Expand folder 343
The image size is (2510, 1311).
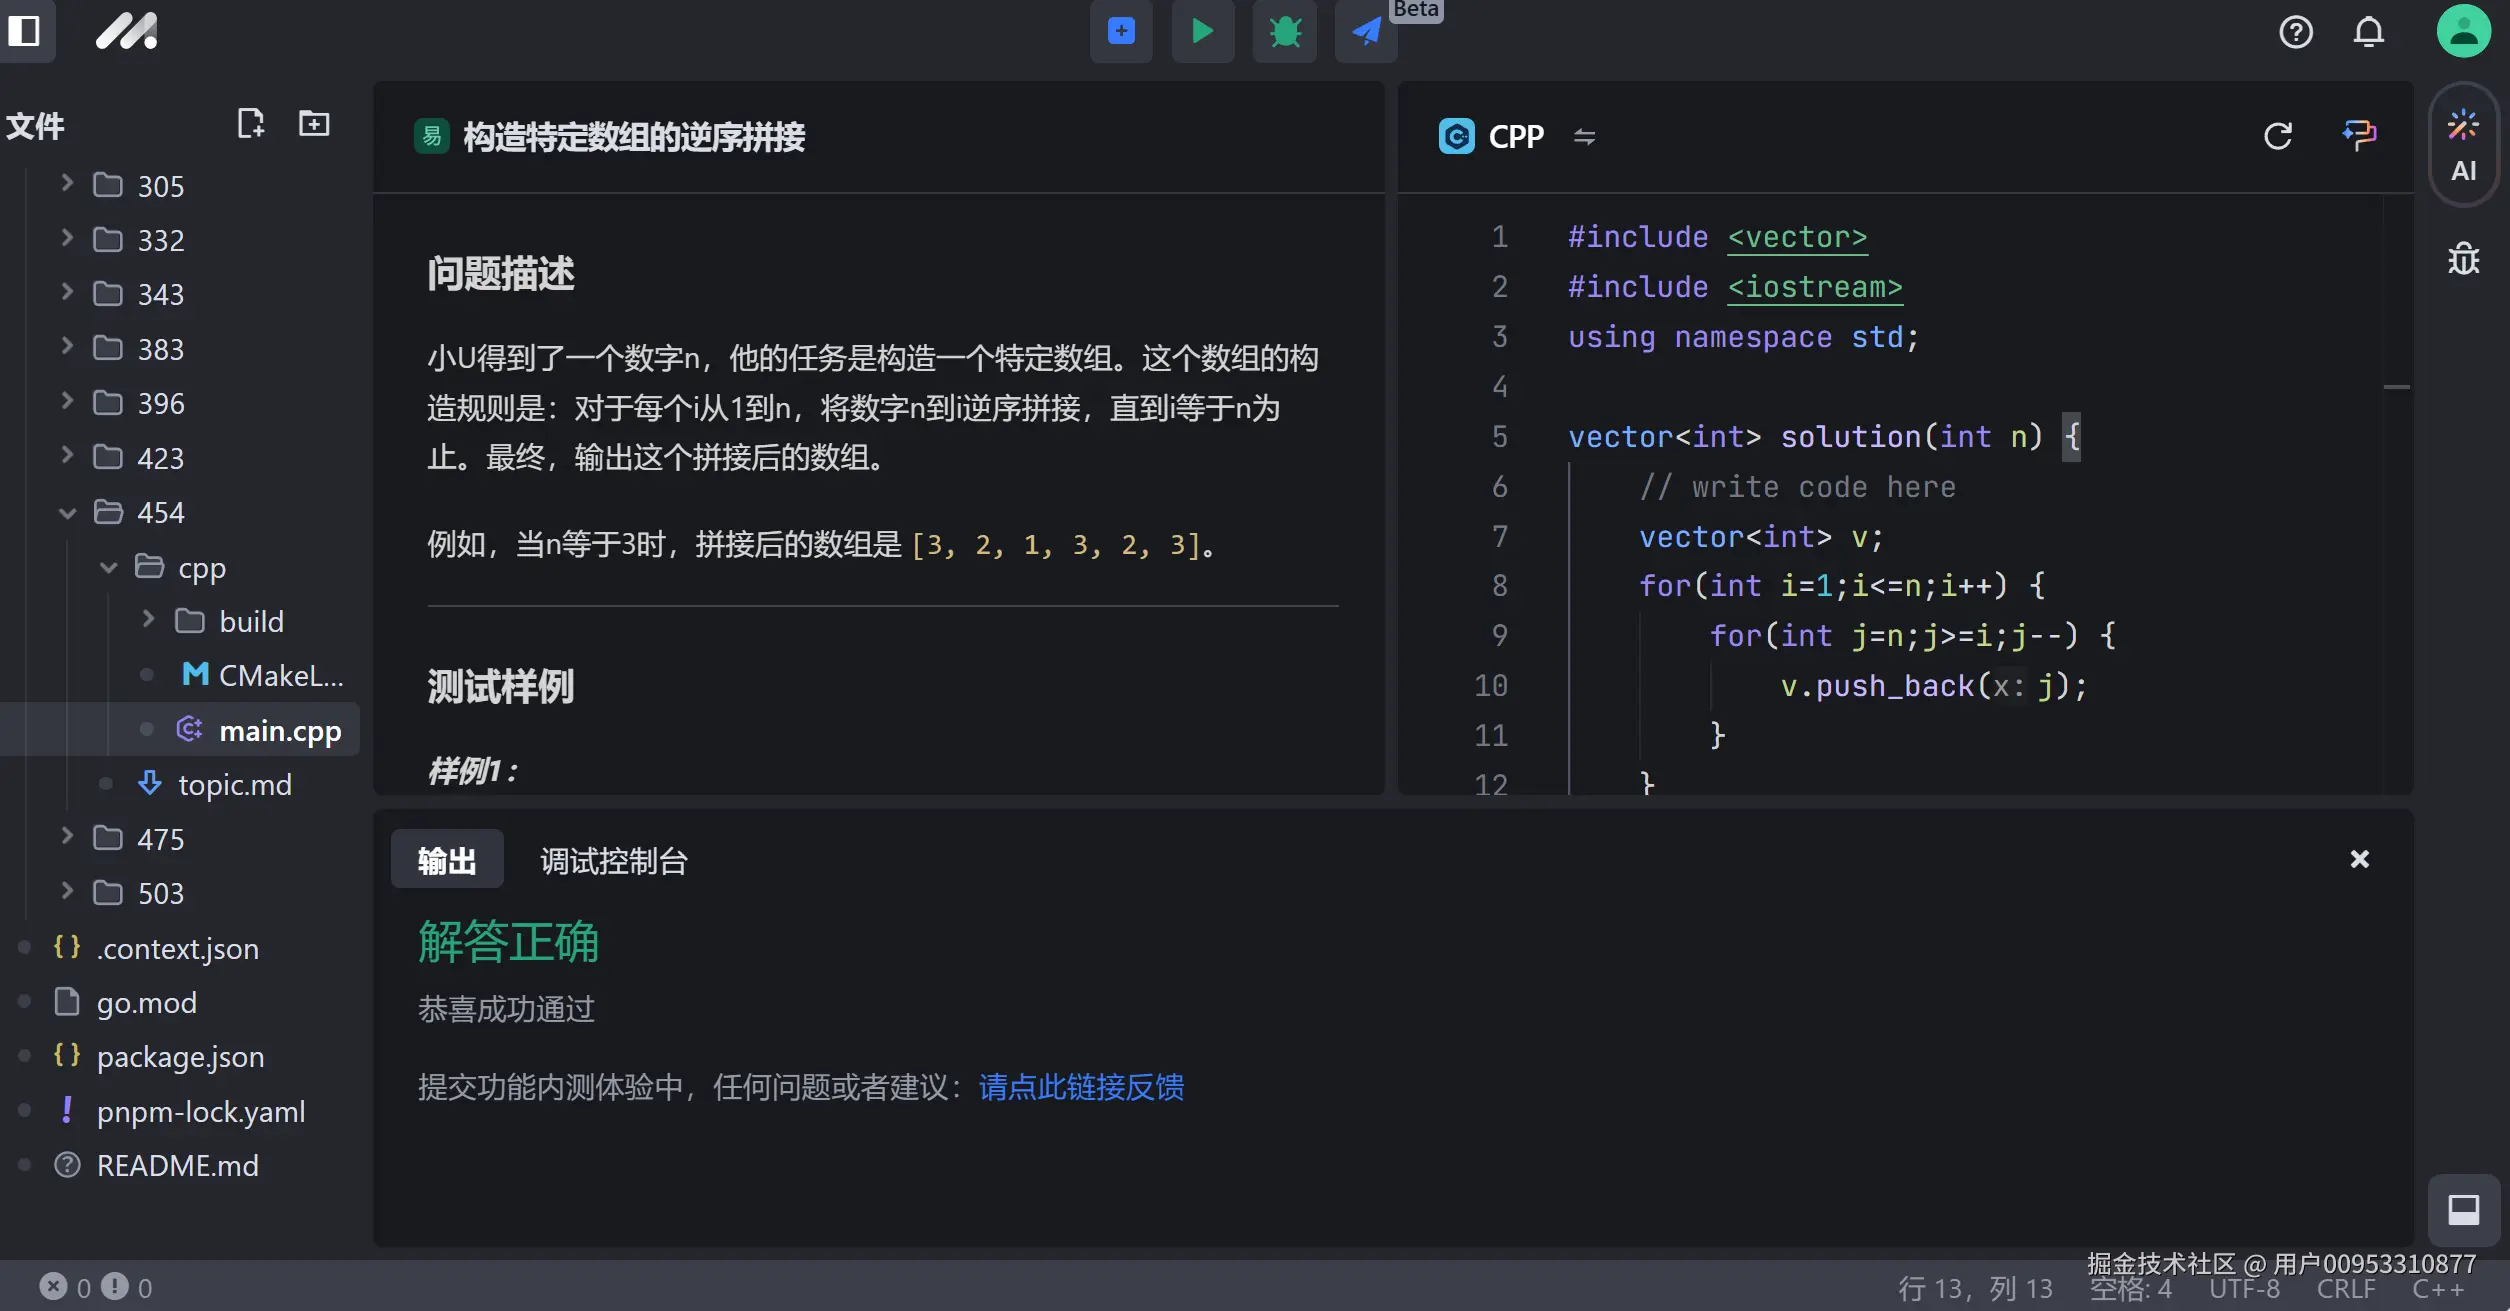pyautogui.click(x=66, y=293)
